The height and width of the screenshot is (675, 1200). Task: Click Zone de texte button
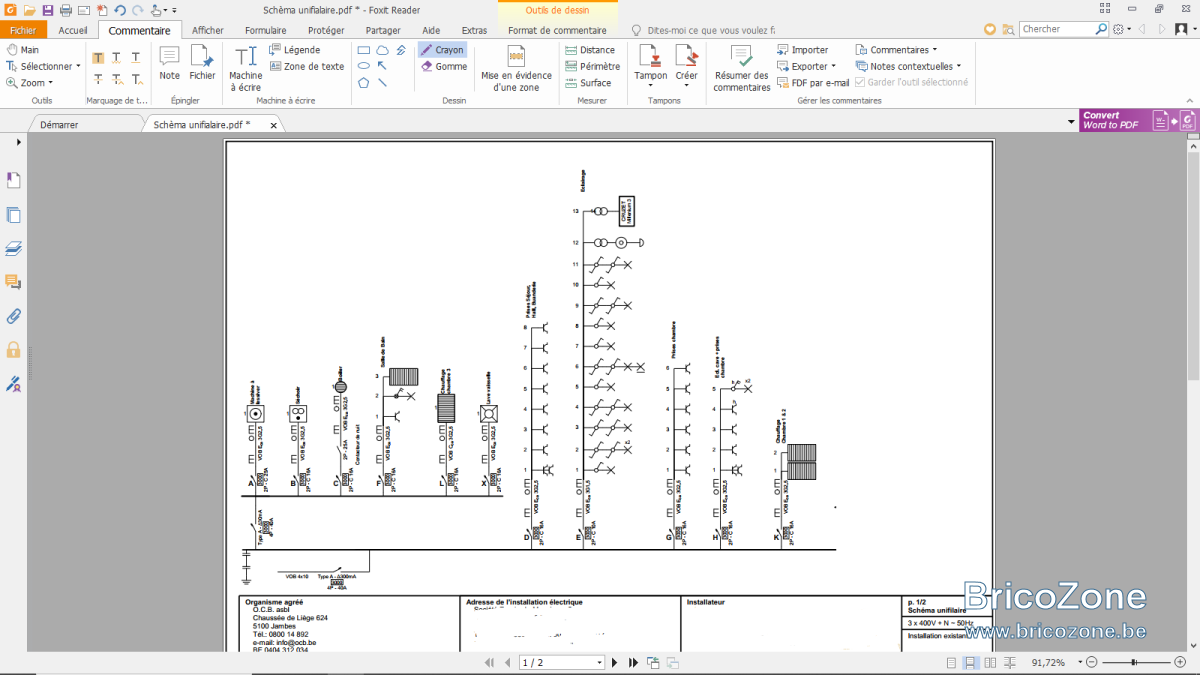coord(306,66)
